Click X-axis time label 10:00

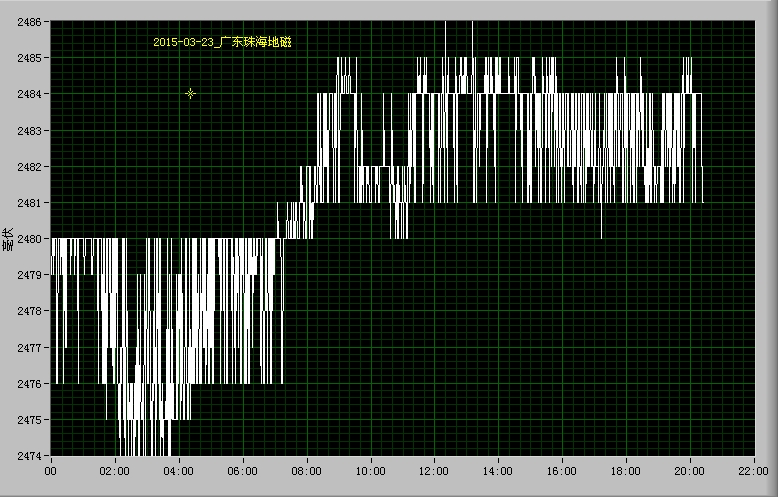click(370, 471)
